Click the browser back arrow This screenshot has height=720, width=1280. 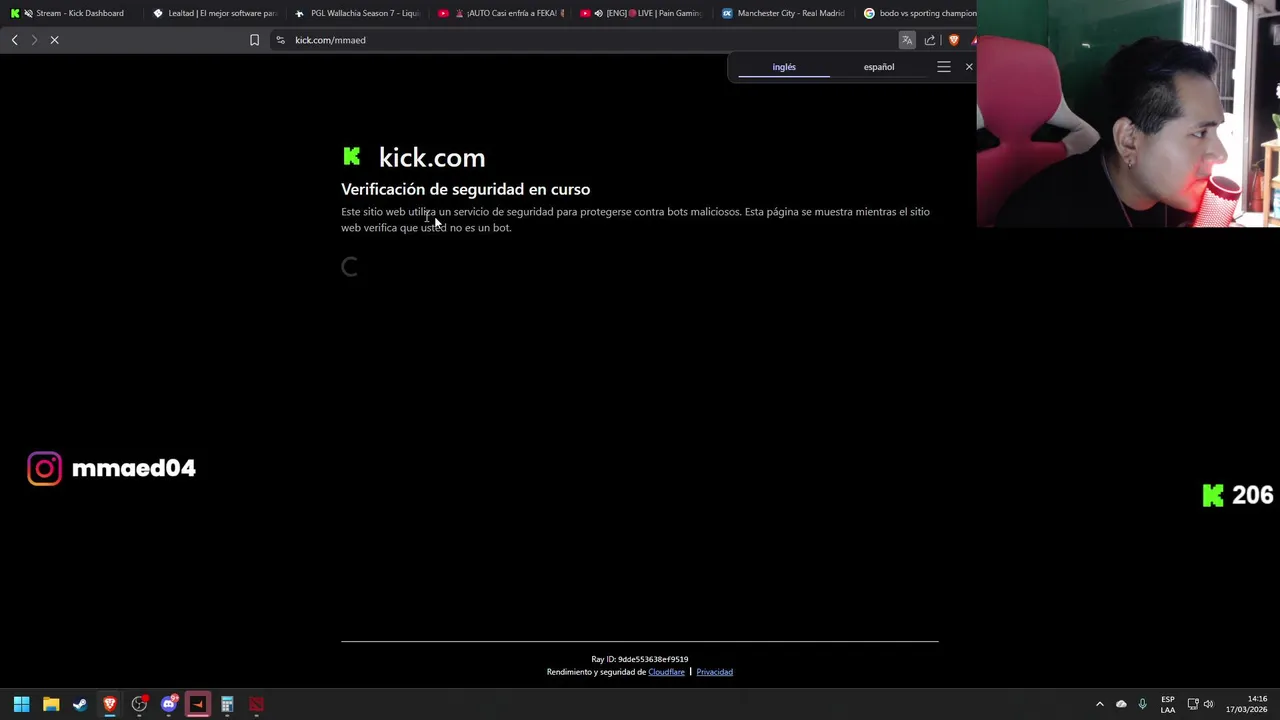click(15, 40)
